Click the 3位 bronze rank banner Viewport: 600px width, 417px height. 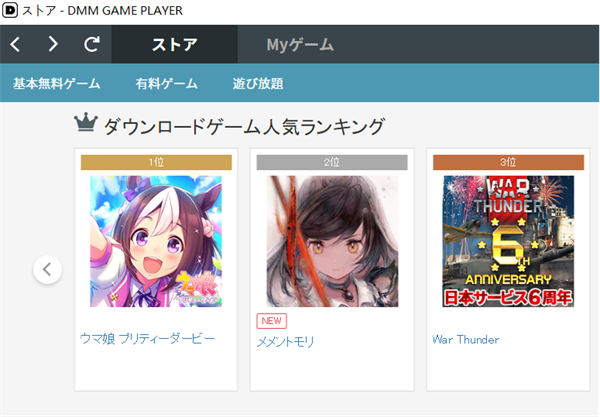[x=508, y=162]
